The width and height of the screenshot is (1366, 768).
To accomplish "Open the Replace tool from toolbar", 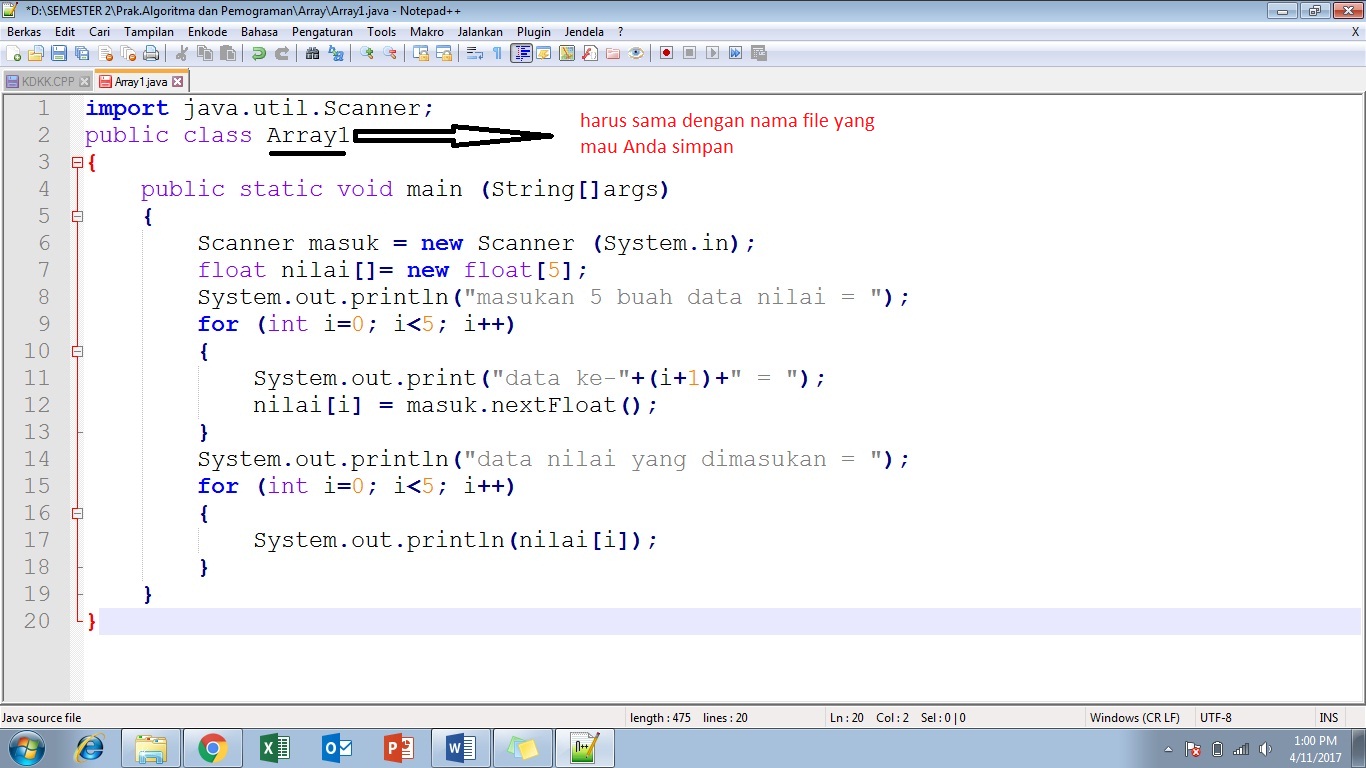I will coord(336,52).
